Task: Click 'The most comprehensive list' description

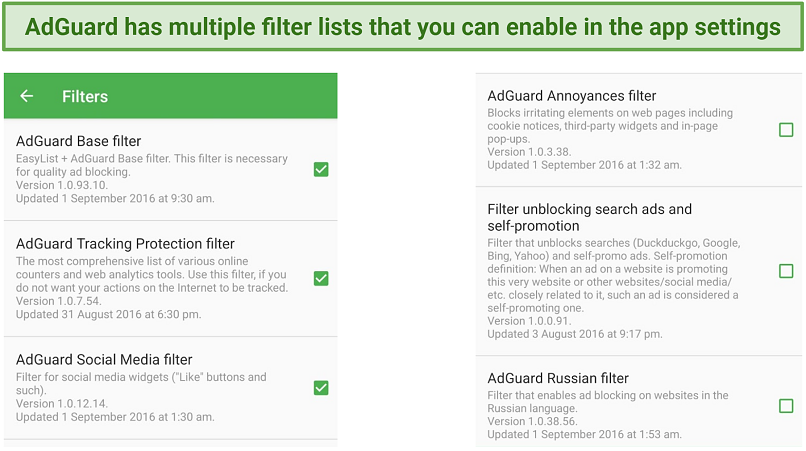Action: (x=152, y=275)
